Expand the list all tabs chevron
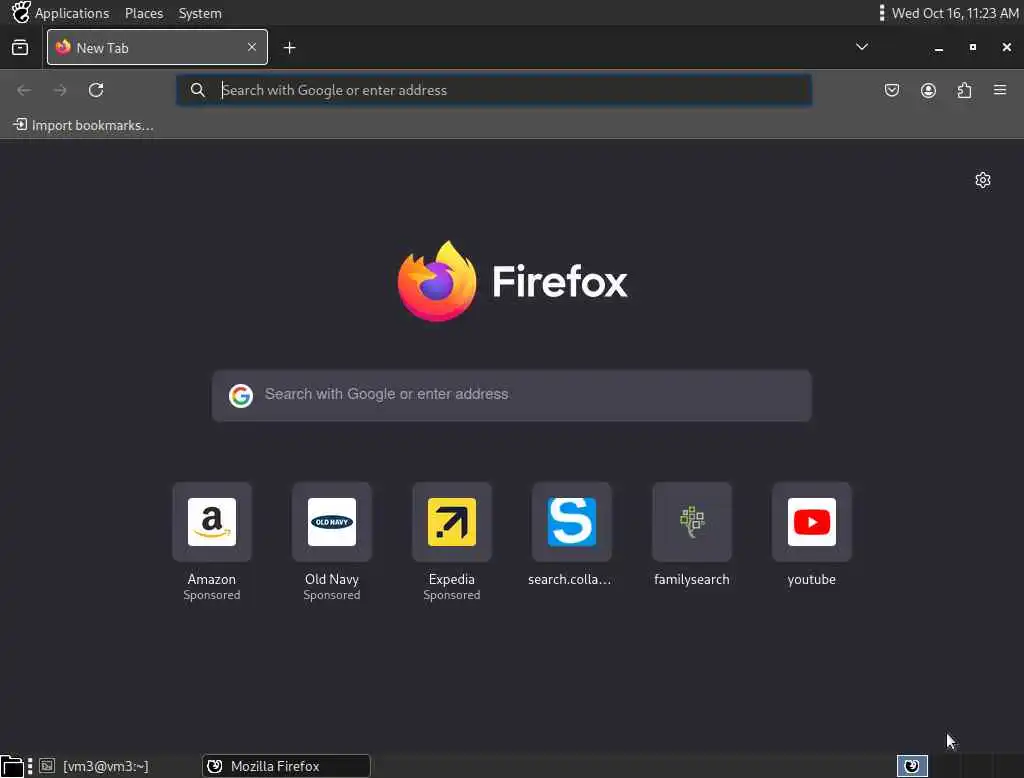The width and height of the screenshot is (1024, 778). (x=861, y=47)
